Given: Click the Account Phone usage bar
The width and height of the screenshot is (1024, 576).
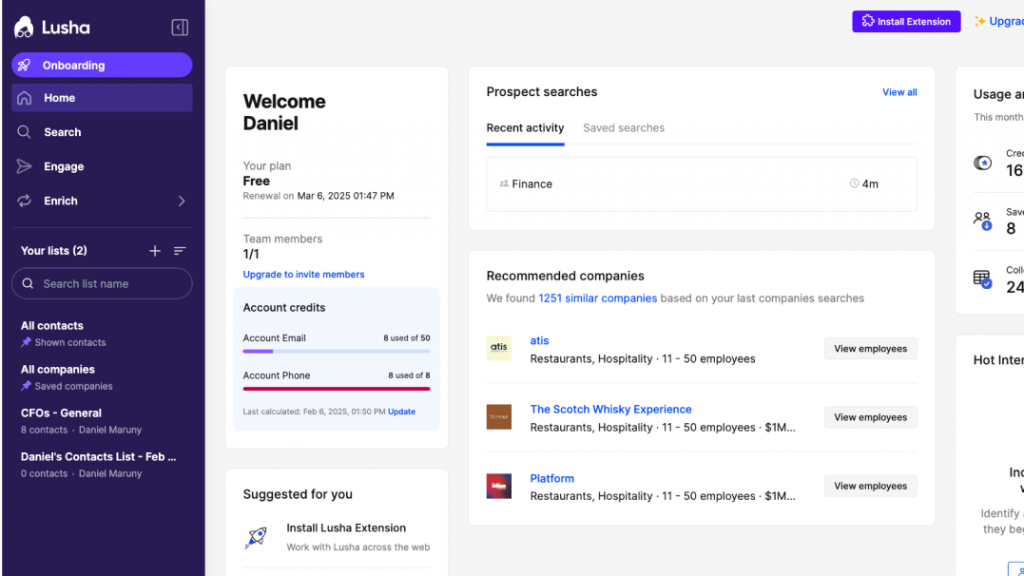Looking at the screenshot, I should (336, 389).
